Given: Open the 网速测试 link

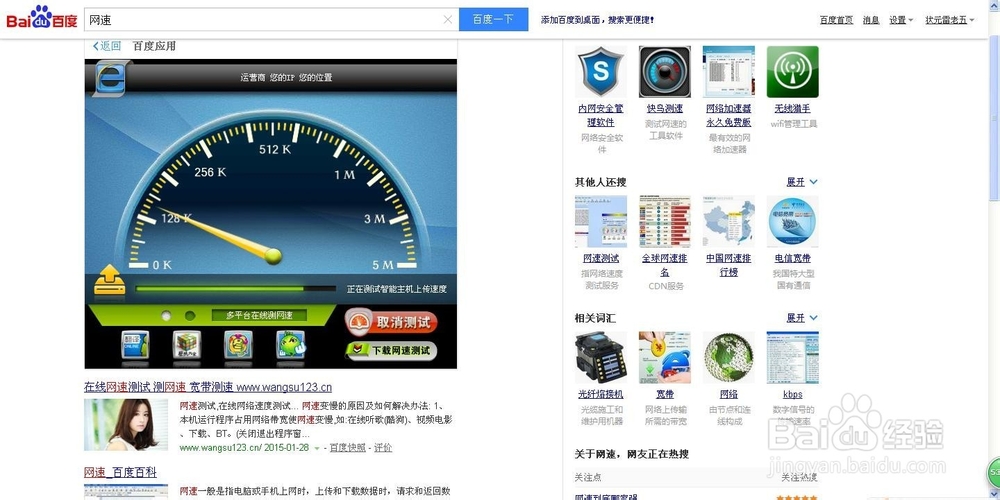Looking at the screenshot, I should point(601,259).
